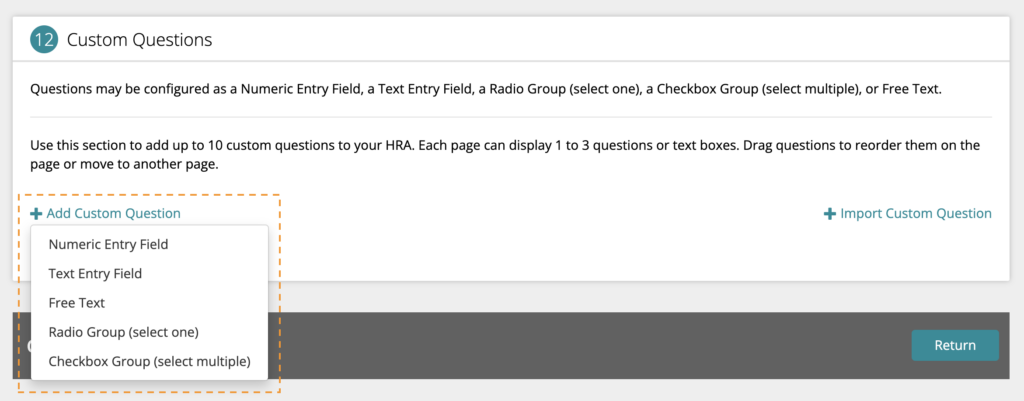Click the horizontal divider between the paragraphs
The height and width of the screenshot is (401, 1024).
tap(511, 118)
